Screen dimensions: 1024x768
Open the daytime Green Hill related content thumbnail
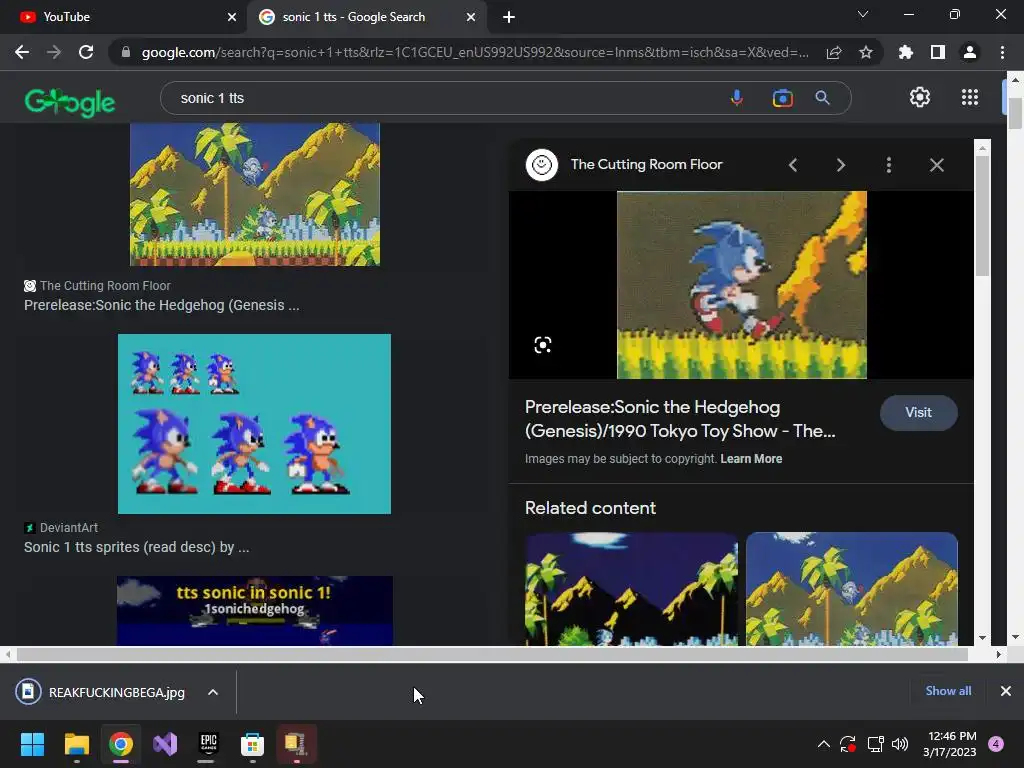click(852, 589)
